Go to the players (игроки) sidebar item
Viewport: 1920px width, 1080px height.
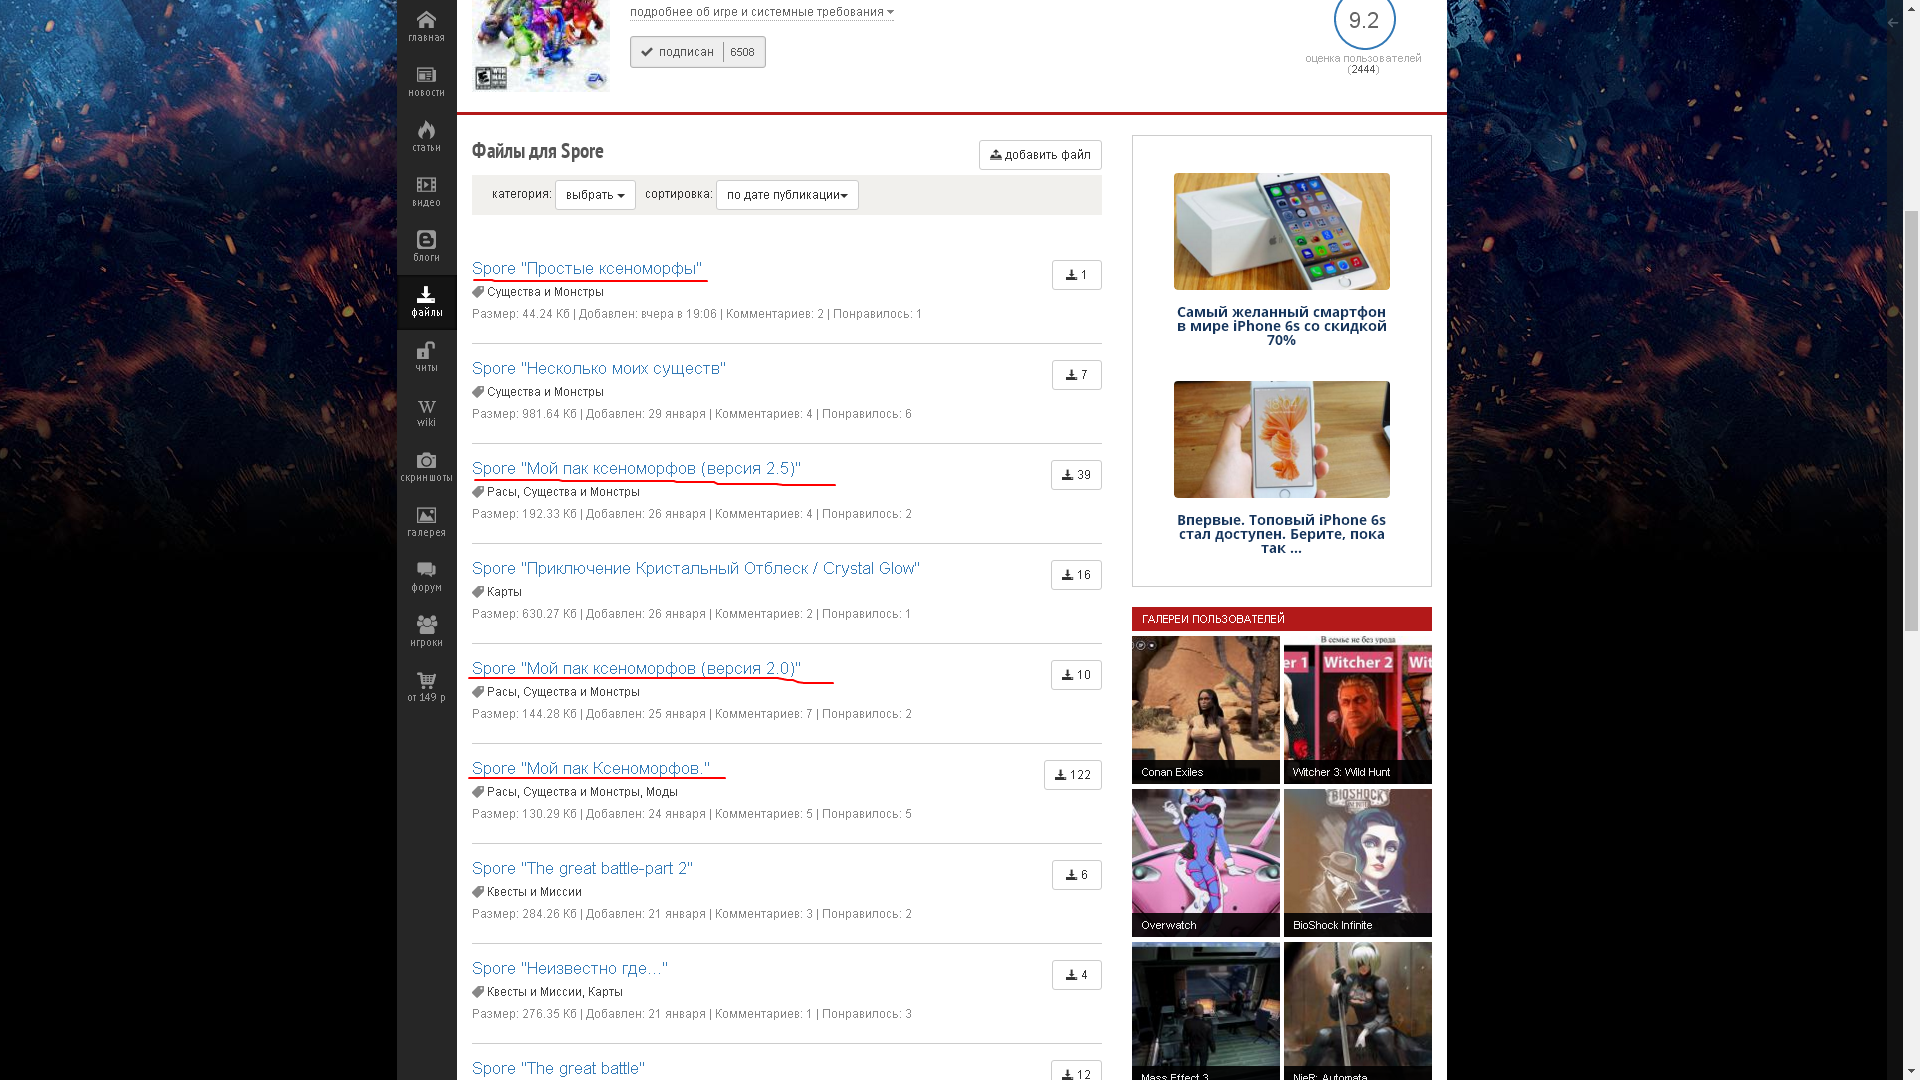point(426,631)
